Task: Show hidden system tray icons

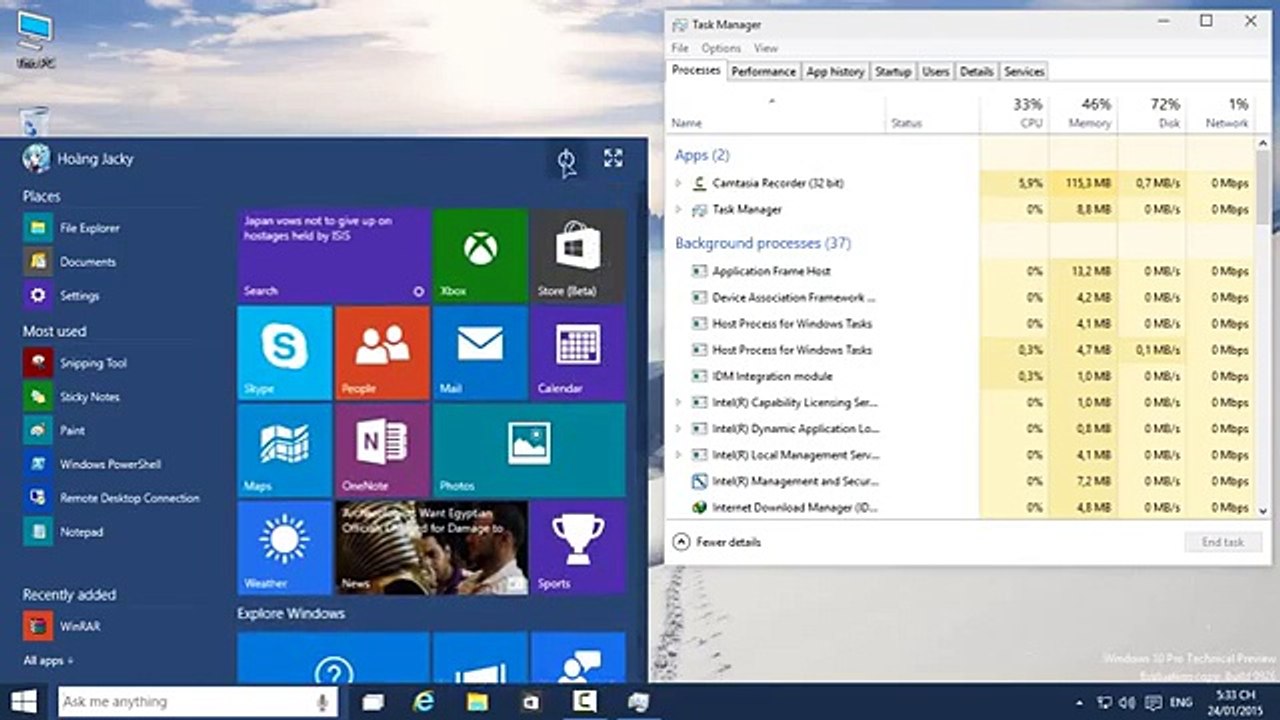Action: pyautogui.click(x=1079, y=702)
